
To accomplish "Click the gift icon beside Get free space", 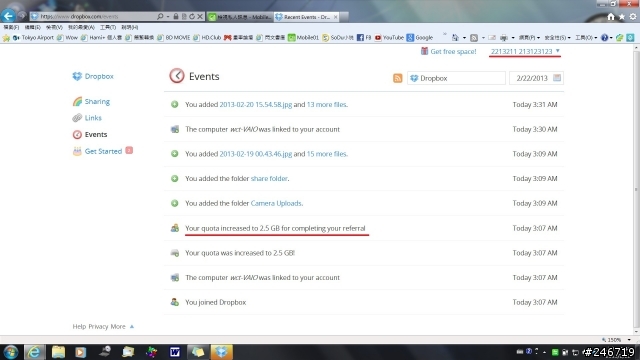I will click(424, 51).
